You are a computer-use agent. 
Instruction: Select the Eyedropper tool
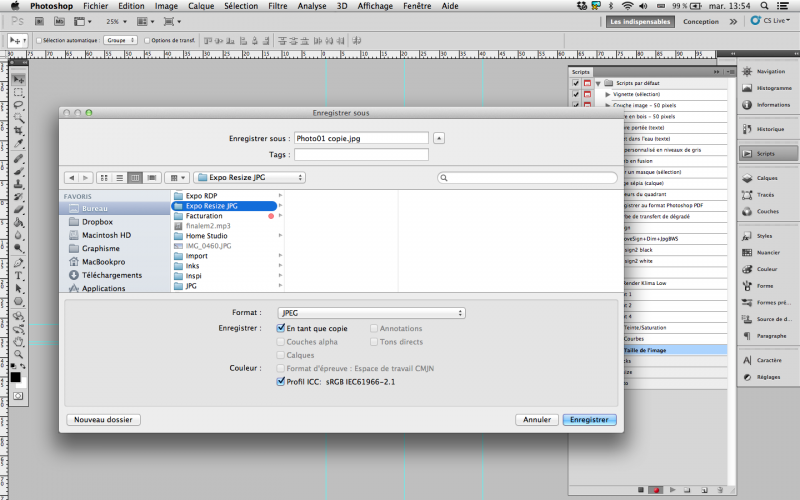[18, 143]
